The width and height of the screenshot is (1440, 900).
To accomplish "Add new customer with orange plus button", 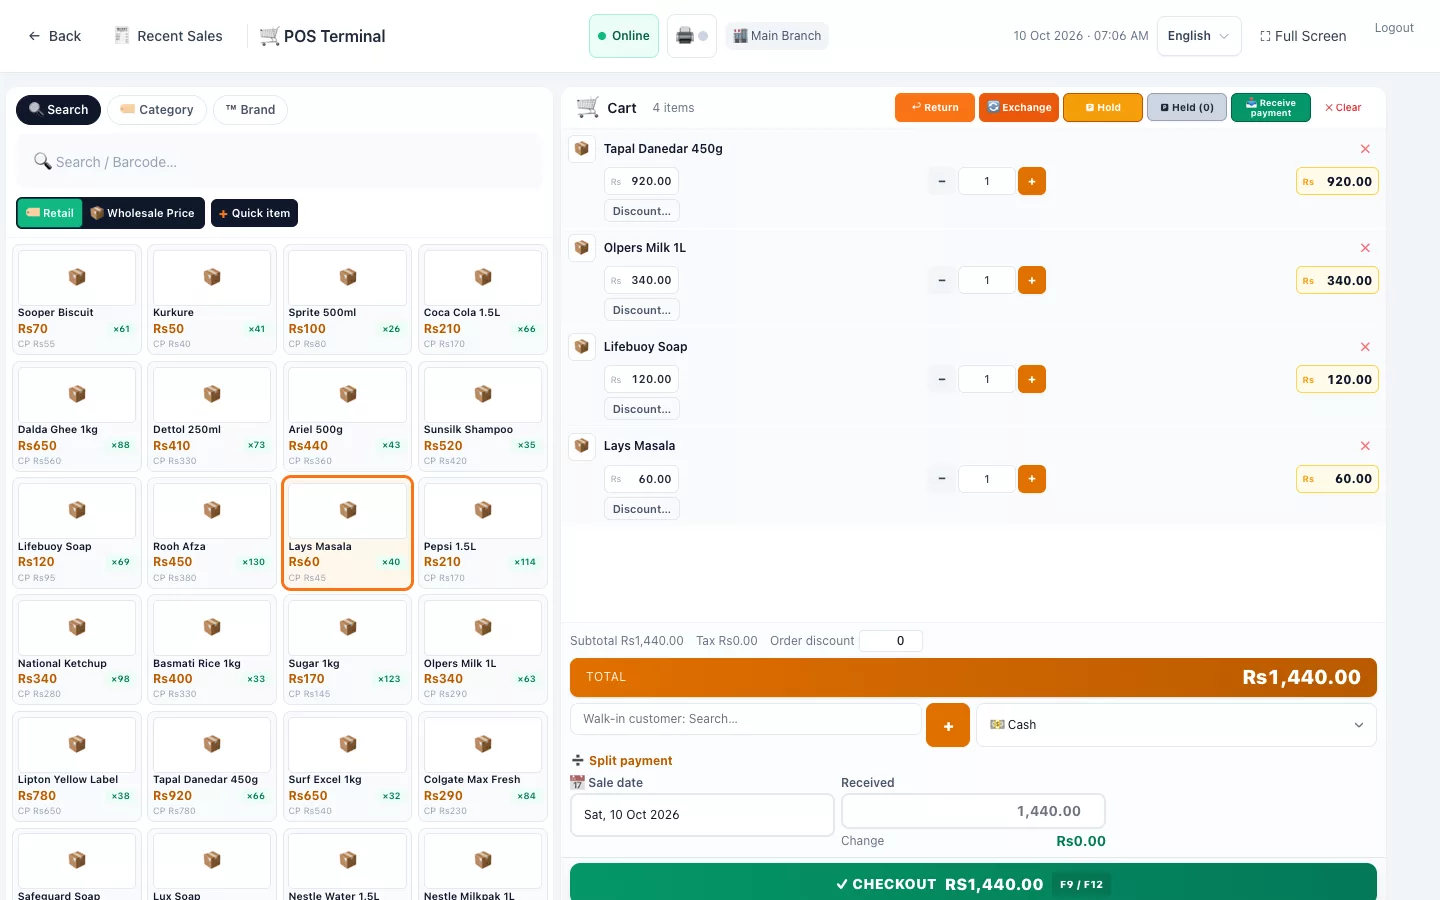I will click(x=948, y=725).
